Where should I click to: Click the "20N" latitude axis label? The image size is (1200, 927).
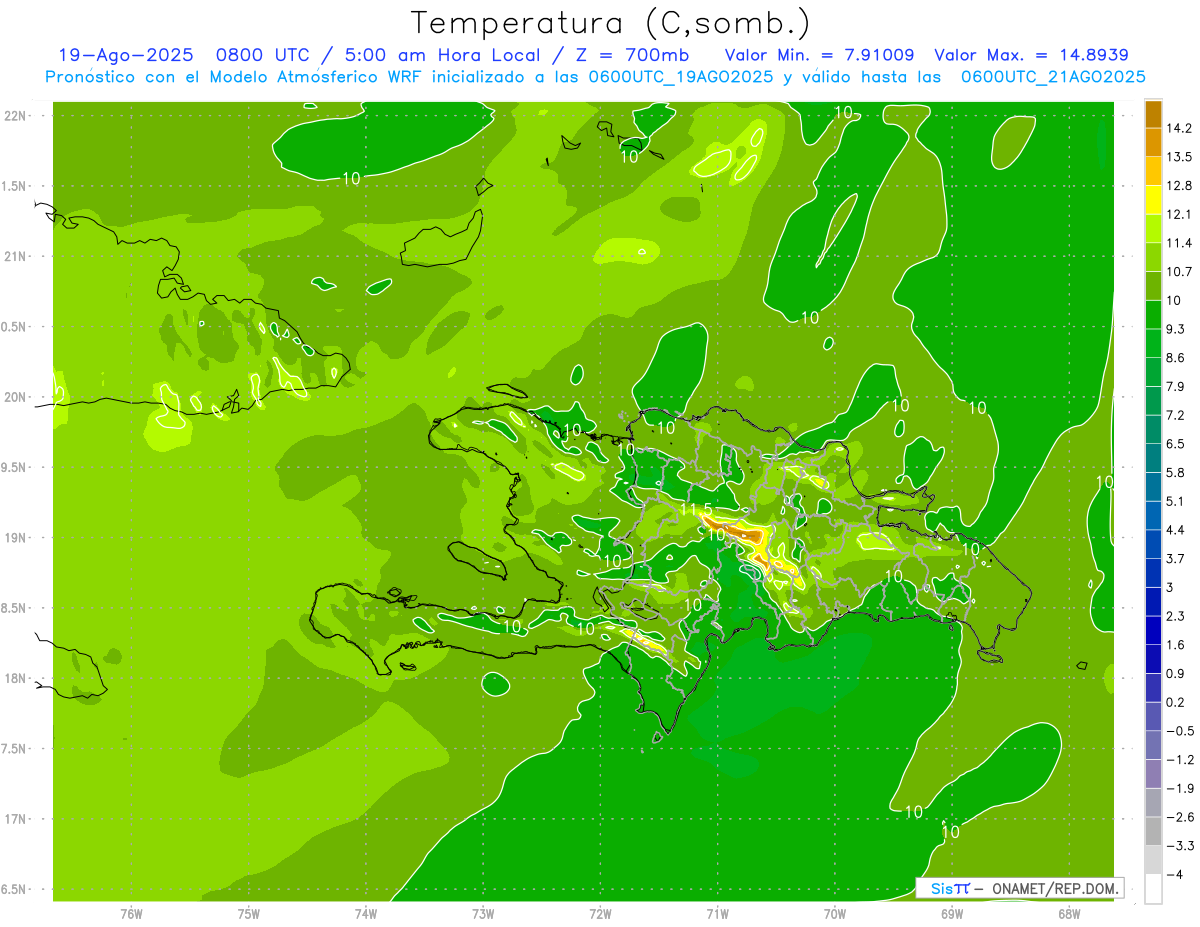16,397
